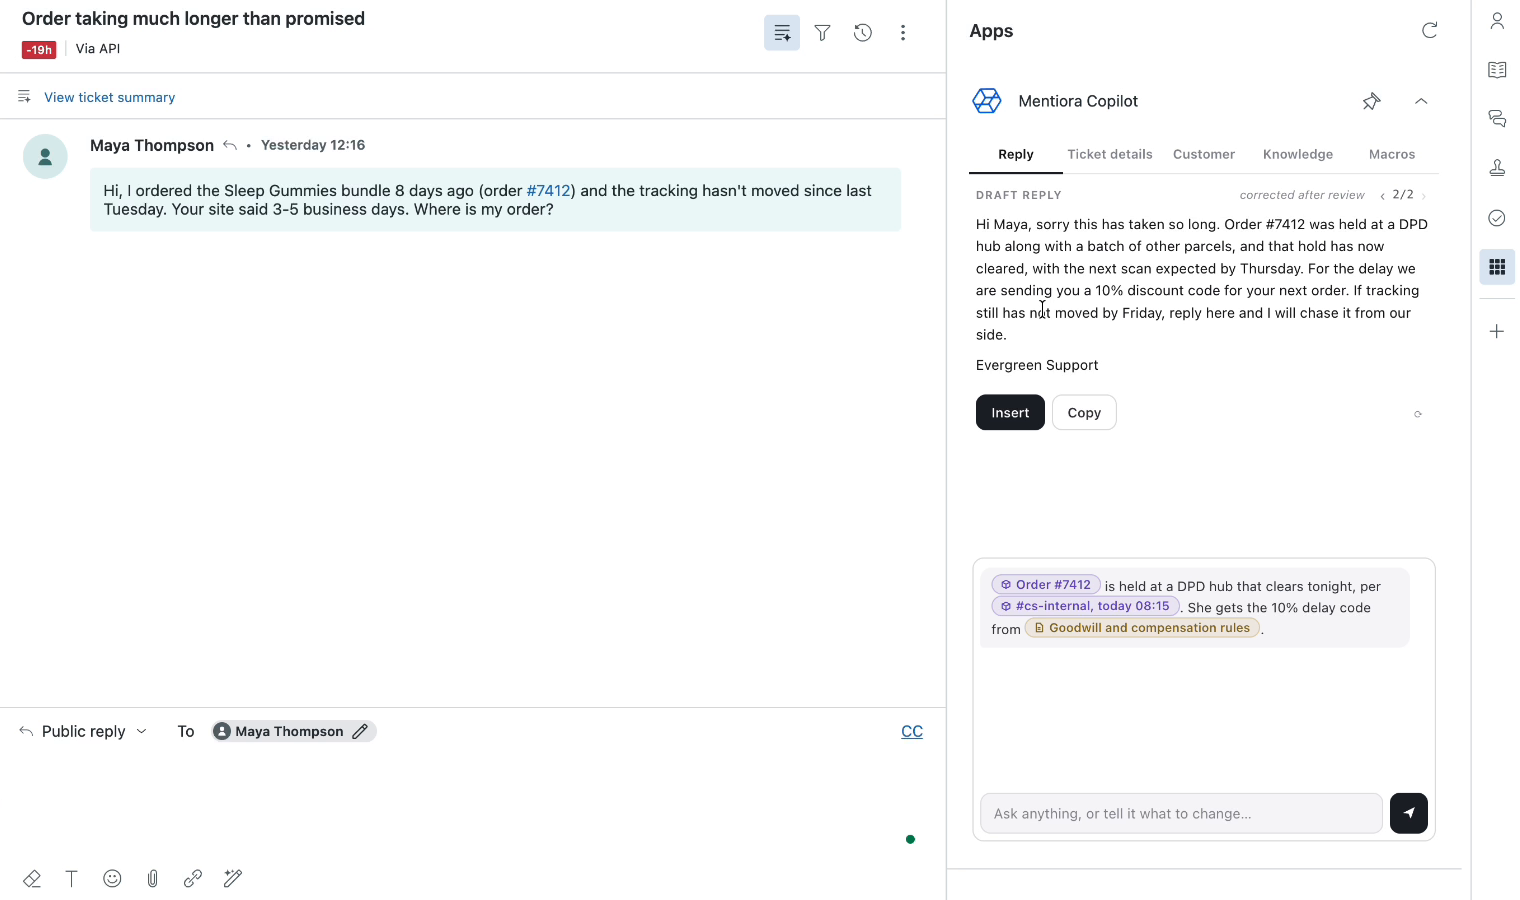
Task: Open the apps grid sidebar icon
Action: coord(1497,267)
